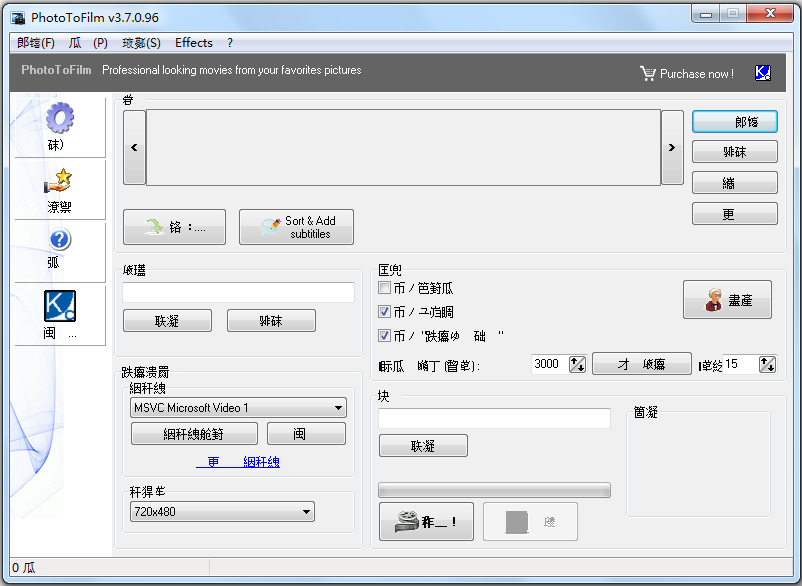This screenshot has height=586, width=802.
Task: Open the MSVC Microsoft Video 1 codec dropdown
Action: tap(238, 408)
